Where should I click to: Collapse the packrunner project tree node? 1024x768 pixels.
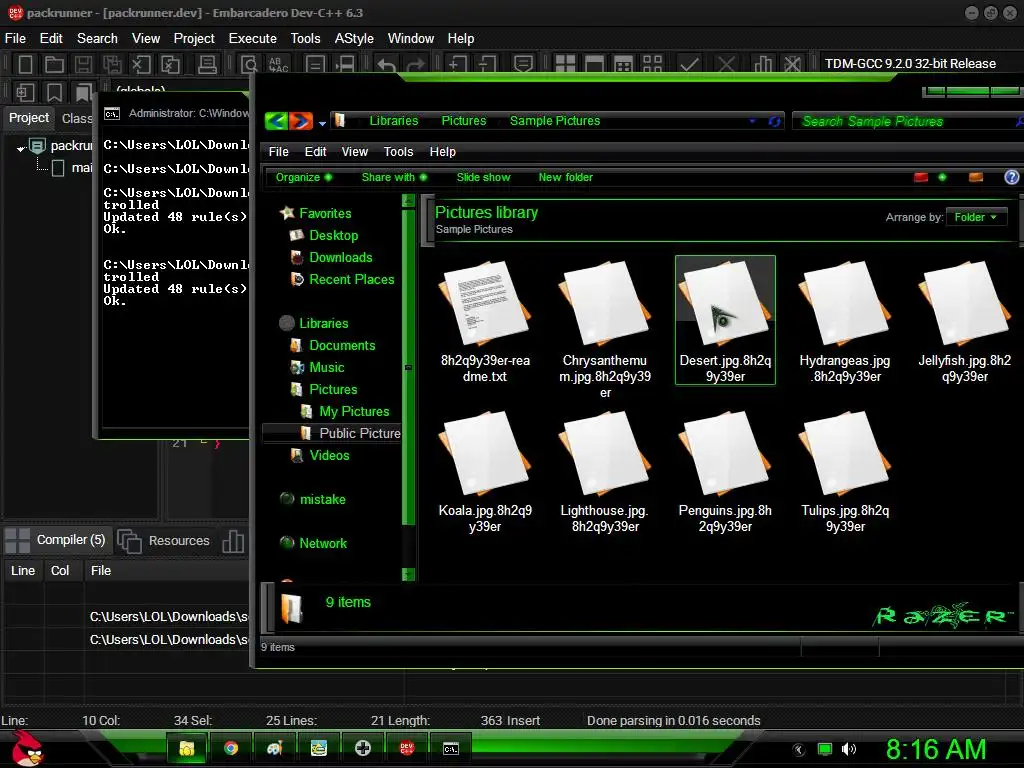pyautogui.click(x=21, y=148)
